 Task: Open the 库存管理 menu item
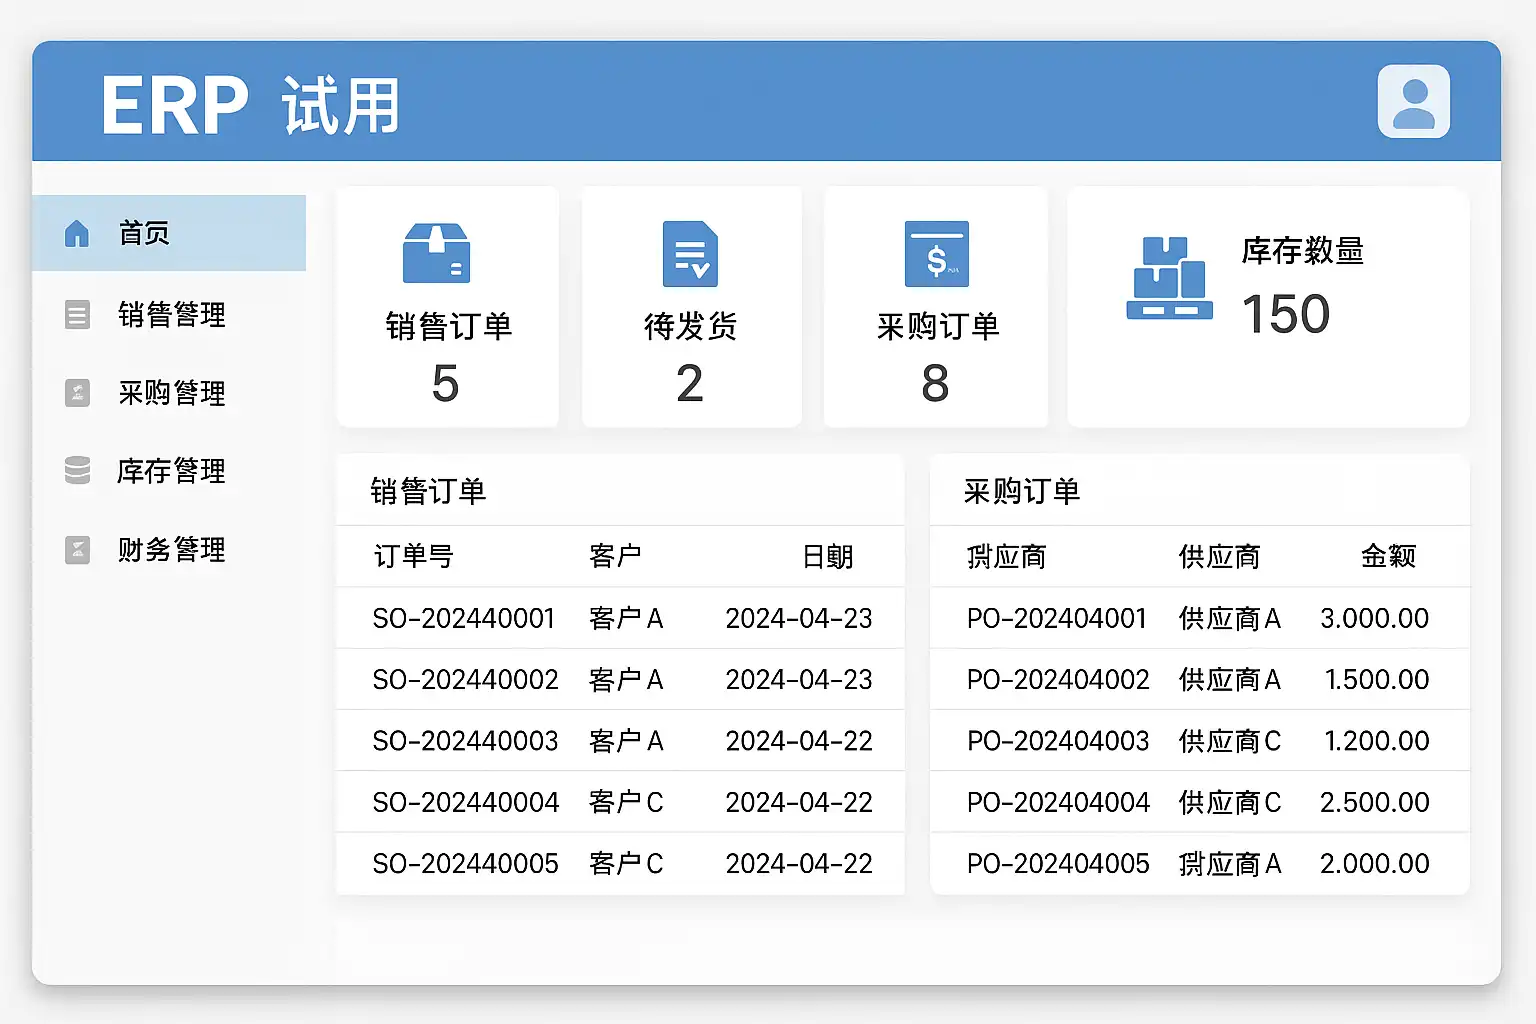(171, 471)
